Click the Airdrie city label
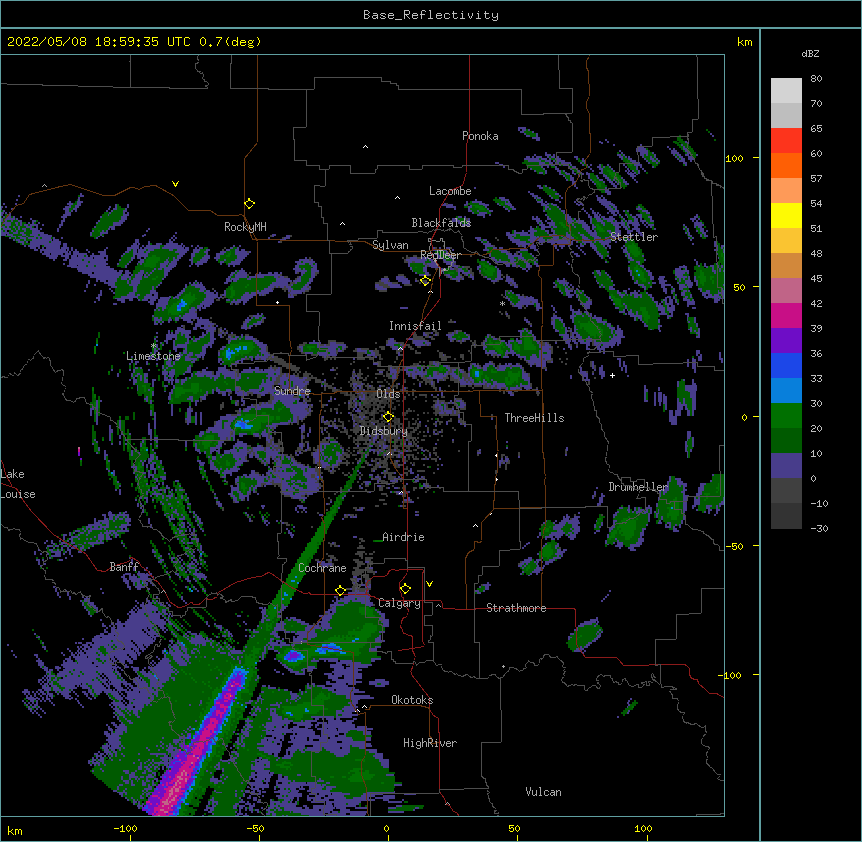The height and width of the screenshot is (842, 862). (x=404, y=537)
